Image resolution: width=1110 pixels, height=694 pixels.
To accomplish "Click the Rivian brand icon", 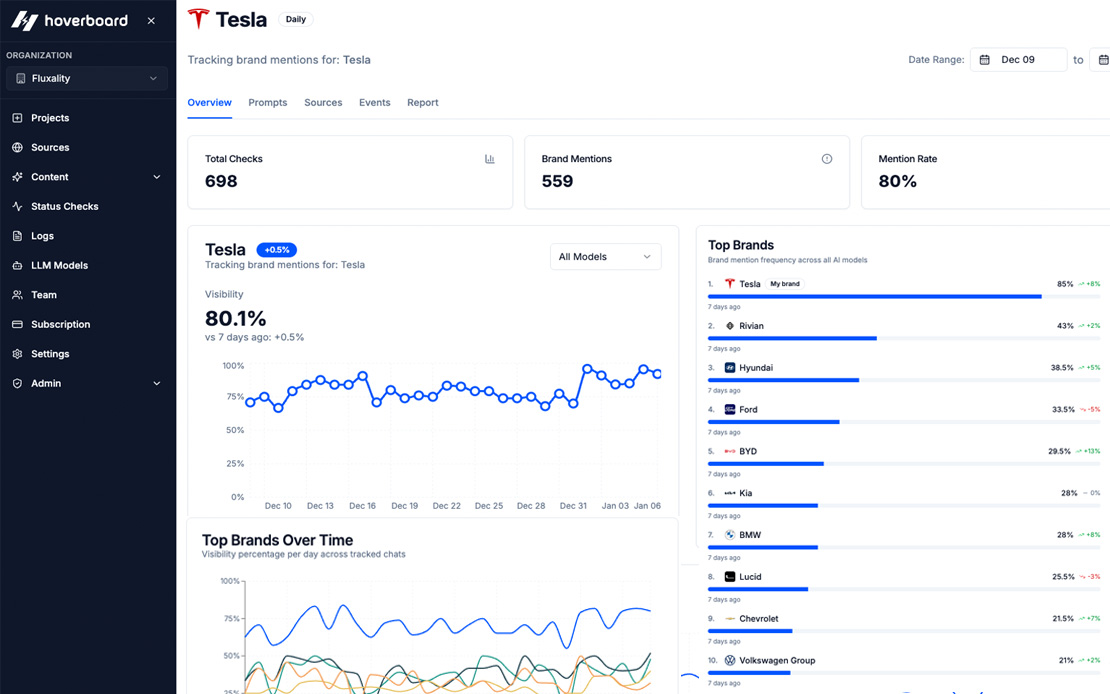I will [x=730, y=326].
